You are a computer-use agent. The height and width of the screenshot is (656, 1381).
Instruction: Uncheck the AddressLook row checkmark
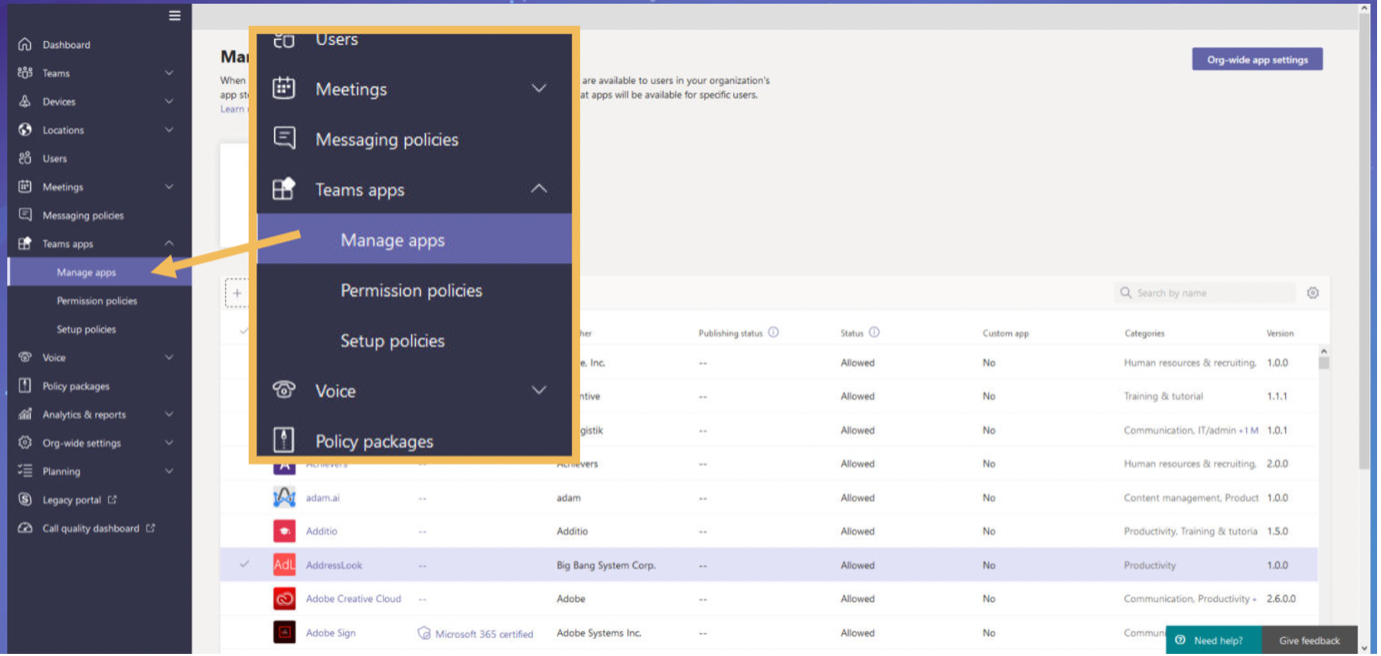pyautogui.click(x=244, y=565)
